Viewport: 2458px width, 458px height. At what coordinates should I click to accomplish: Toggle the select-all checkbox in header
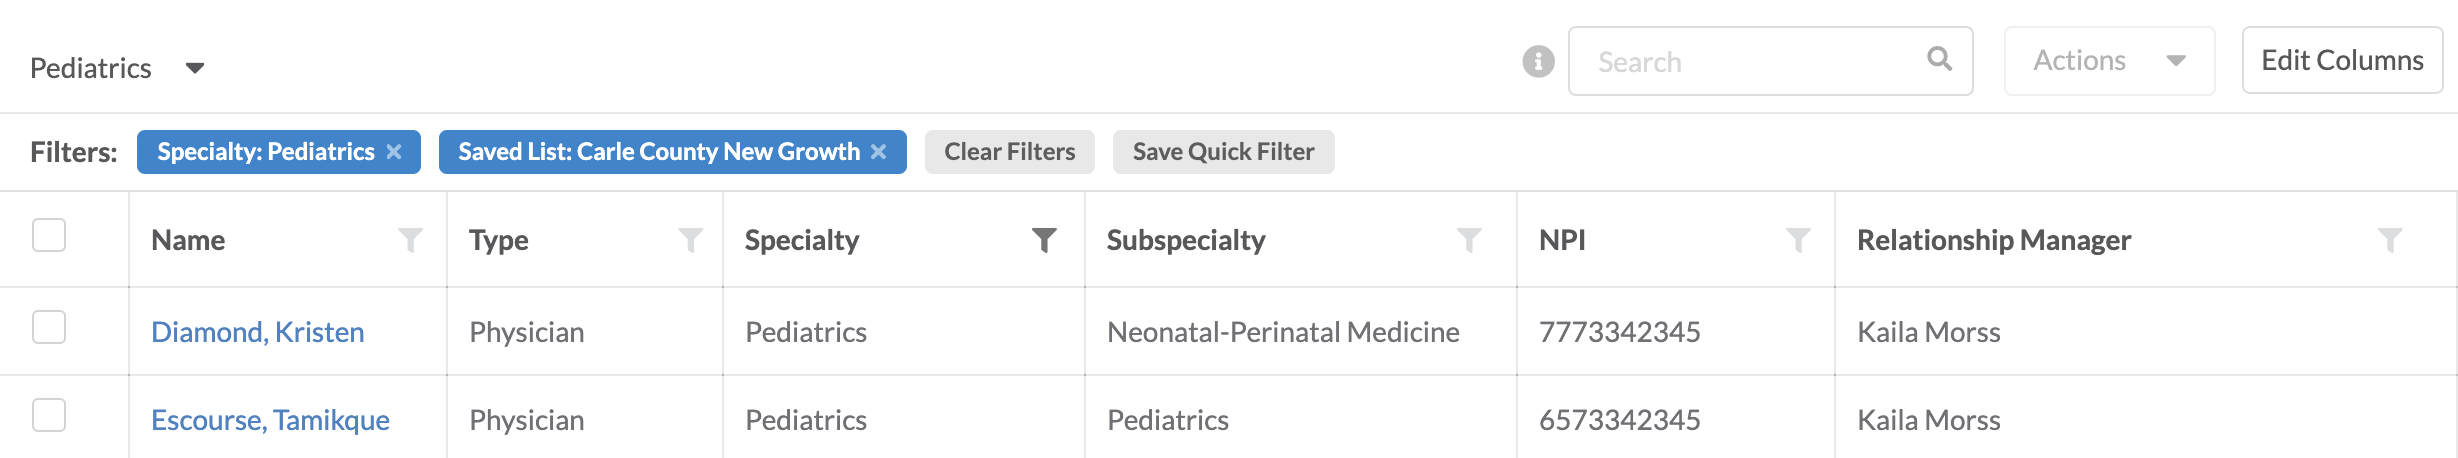coord(49,235)
